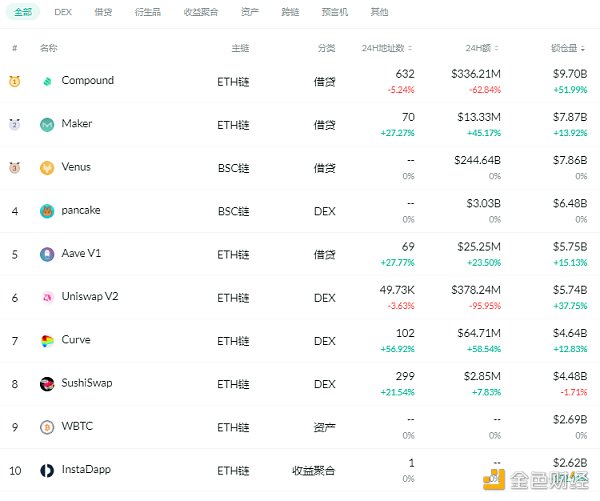Click Uniswap V2's 49.73K address count

coord(397,290)
